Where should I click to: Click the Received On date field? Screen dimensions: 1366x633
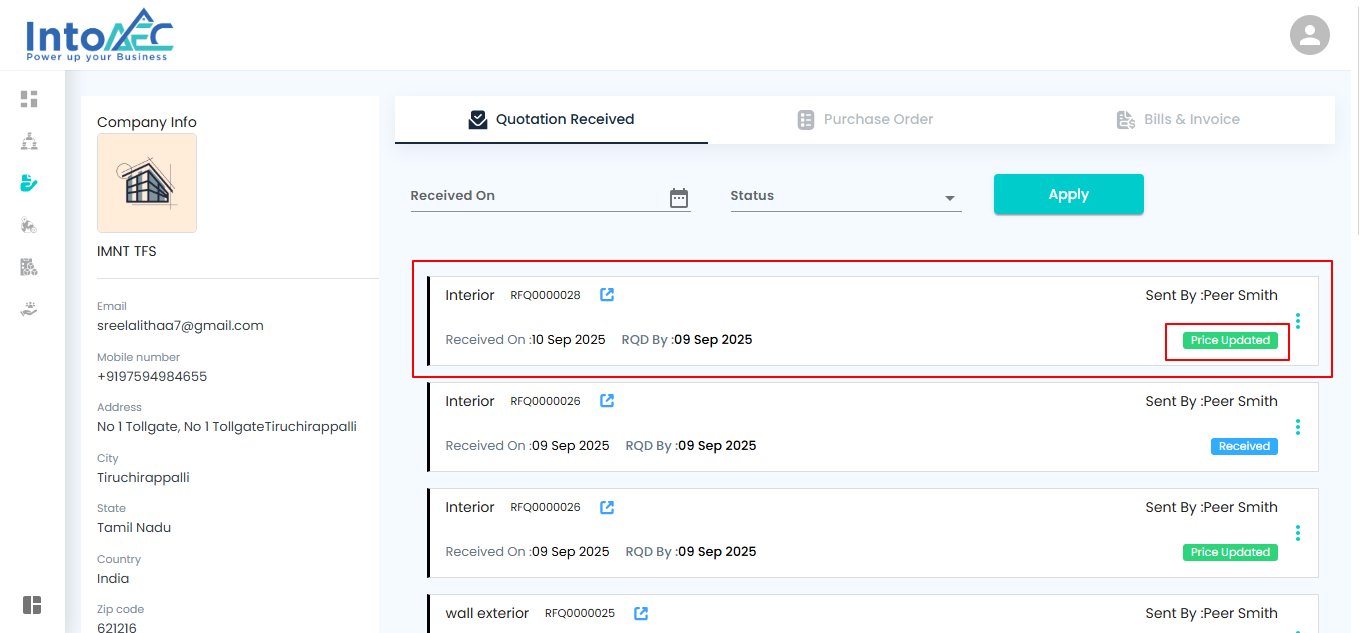[537, 196]
